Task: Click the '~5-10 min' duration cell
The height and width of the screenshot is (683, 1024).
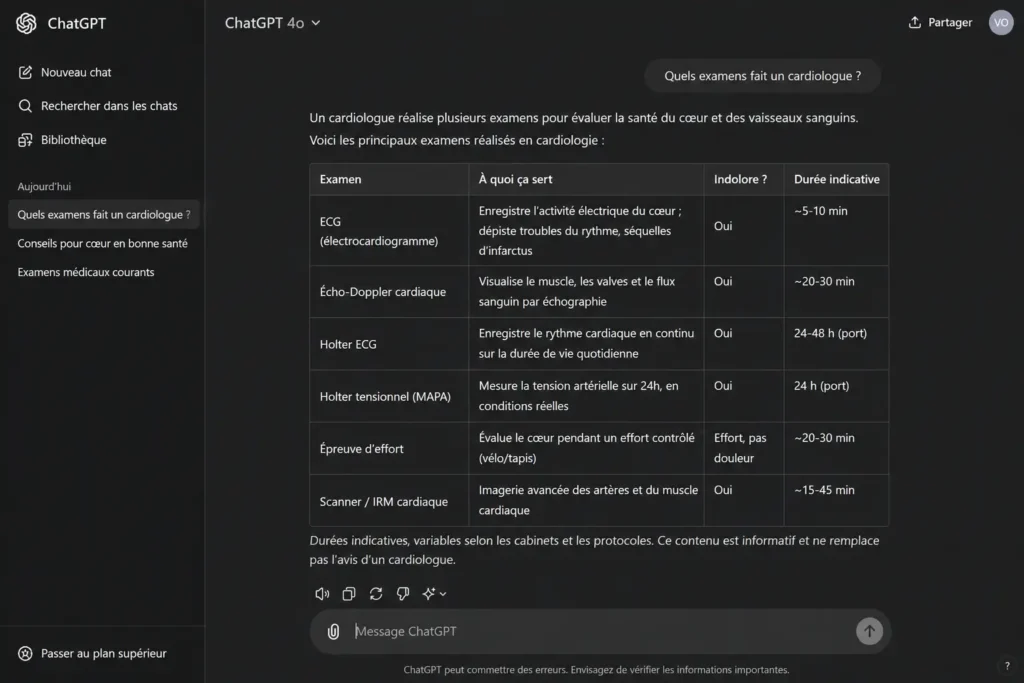Action: point(837,230)
